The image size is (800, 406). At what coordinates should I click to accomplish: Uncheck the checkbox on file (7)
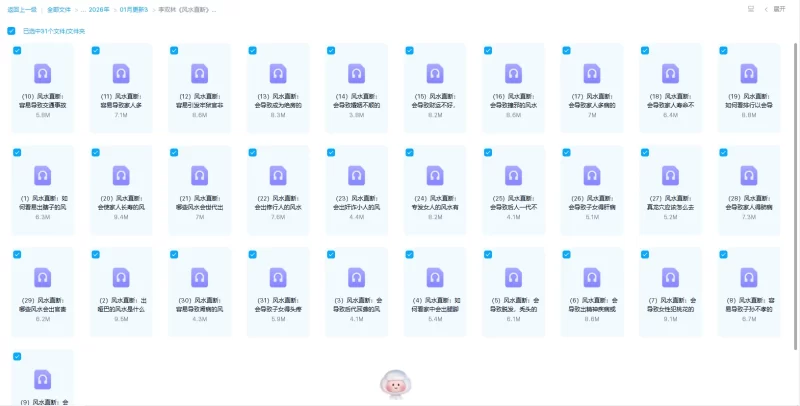(645, 255)
